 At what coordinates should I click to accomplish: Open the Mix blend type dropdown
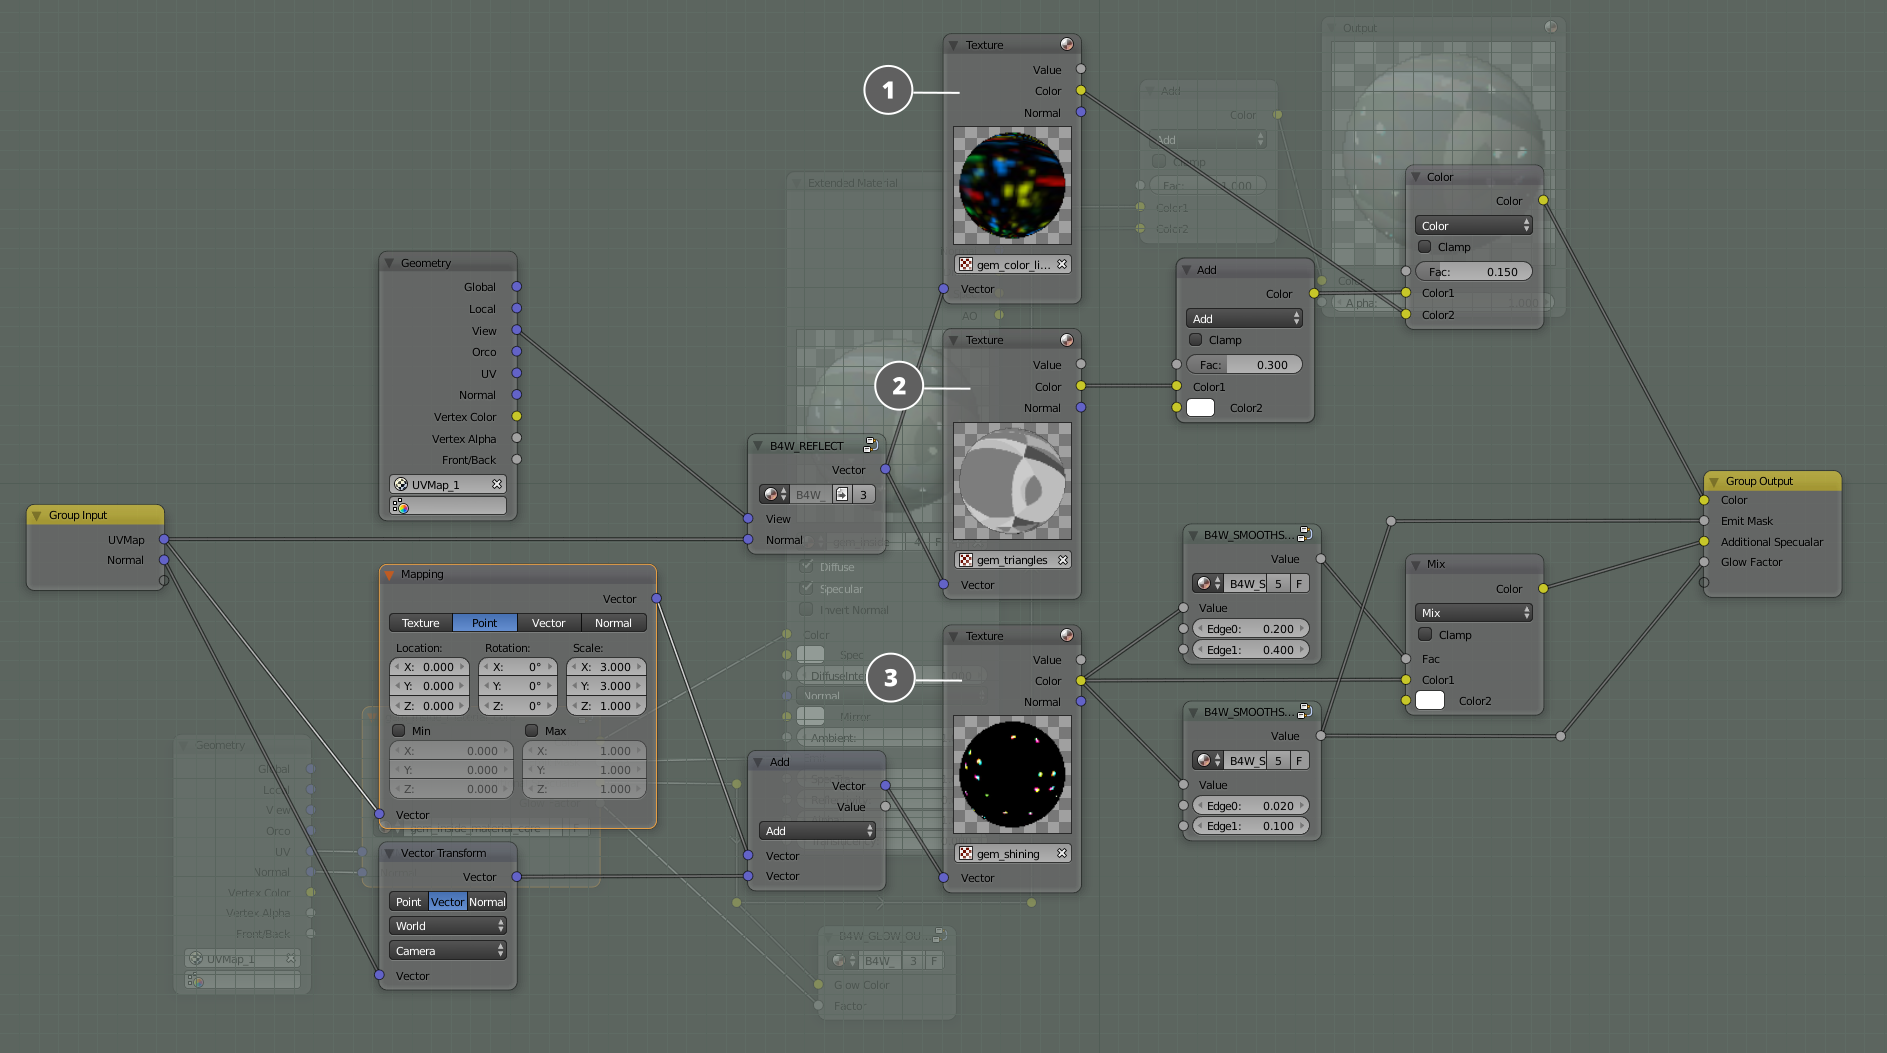1472,613
